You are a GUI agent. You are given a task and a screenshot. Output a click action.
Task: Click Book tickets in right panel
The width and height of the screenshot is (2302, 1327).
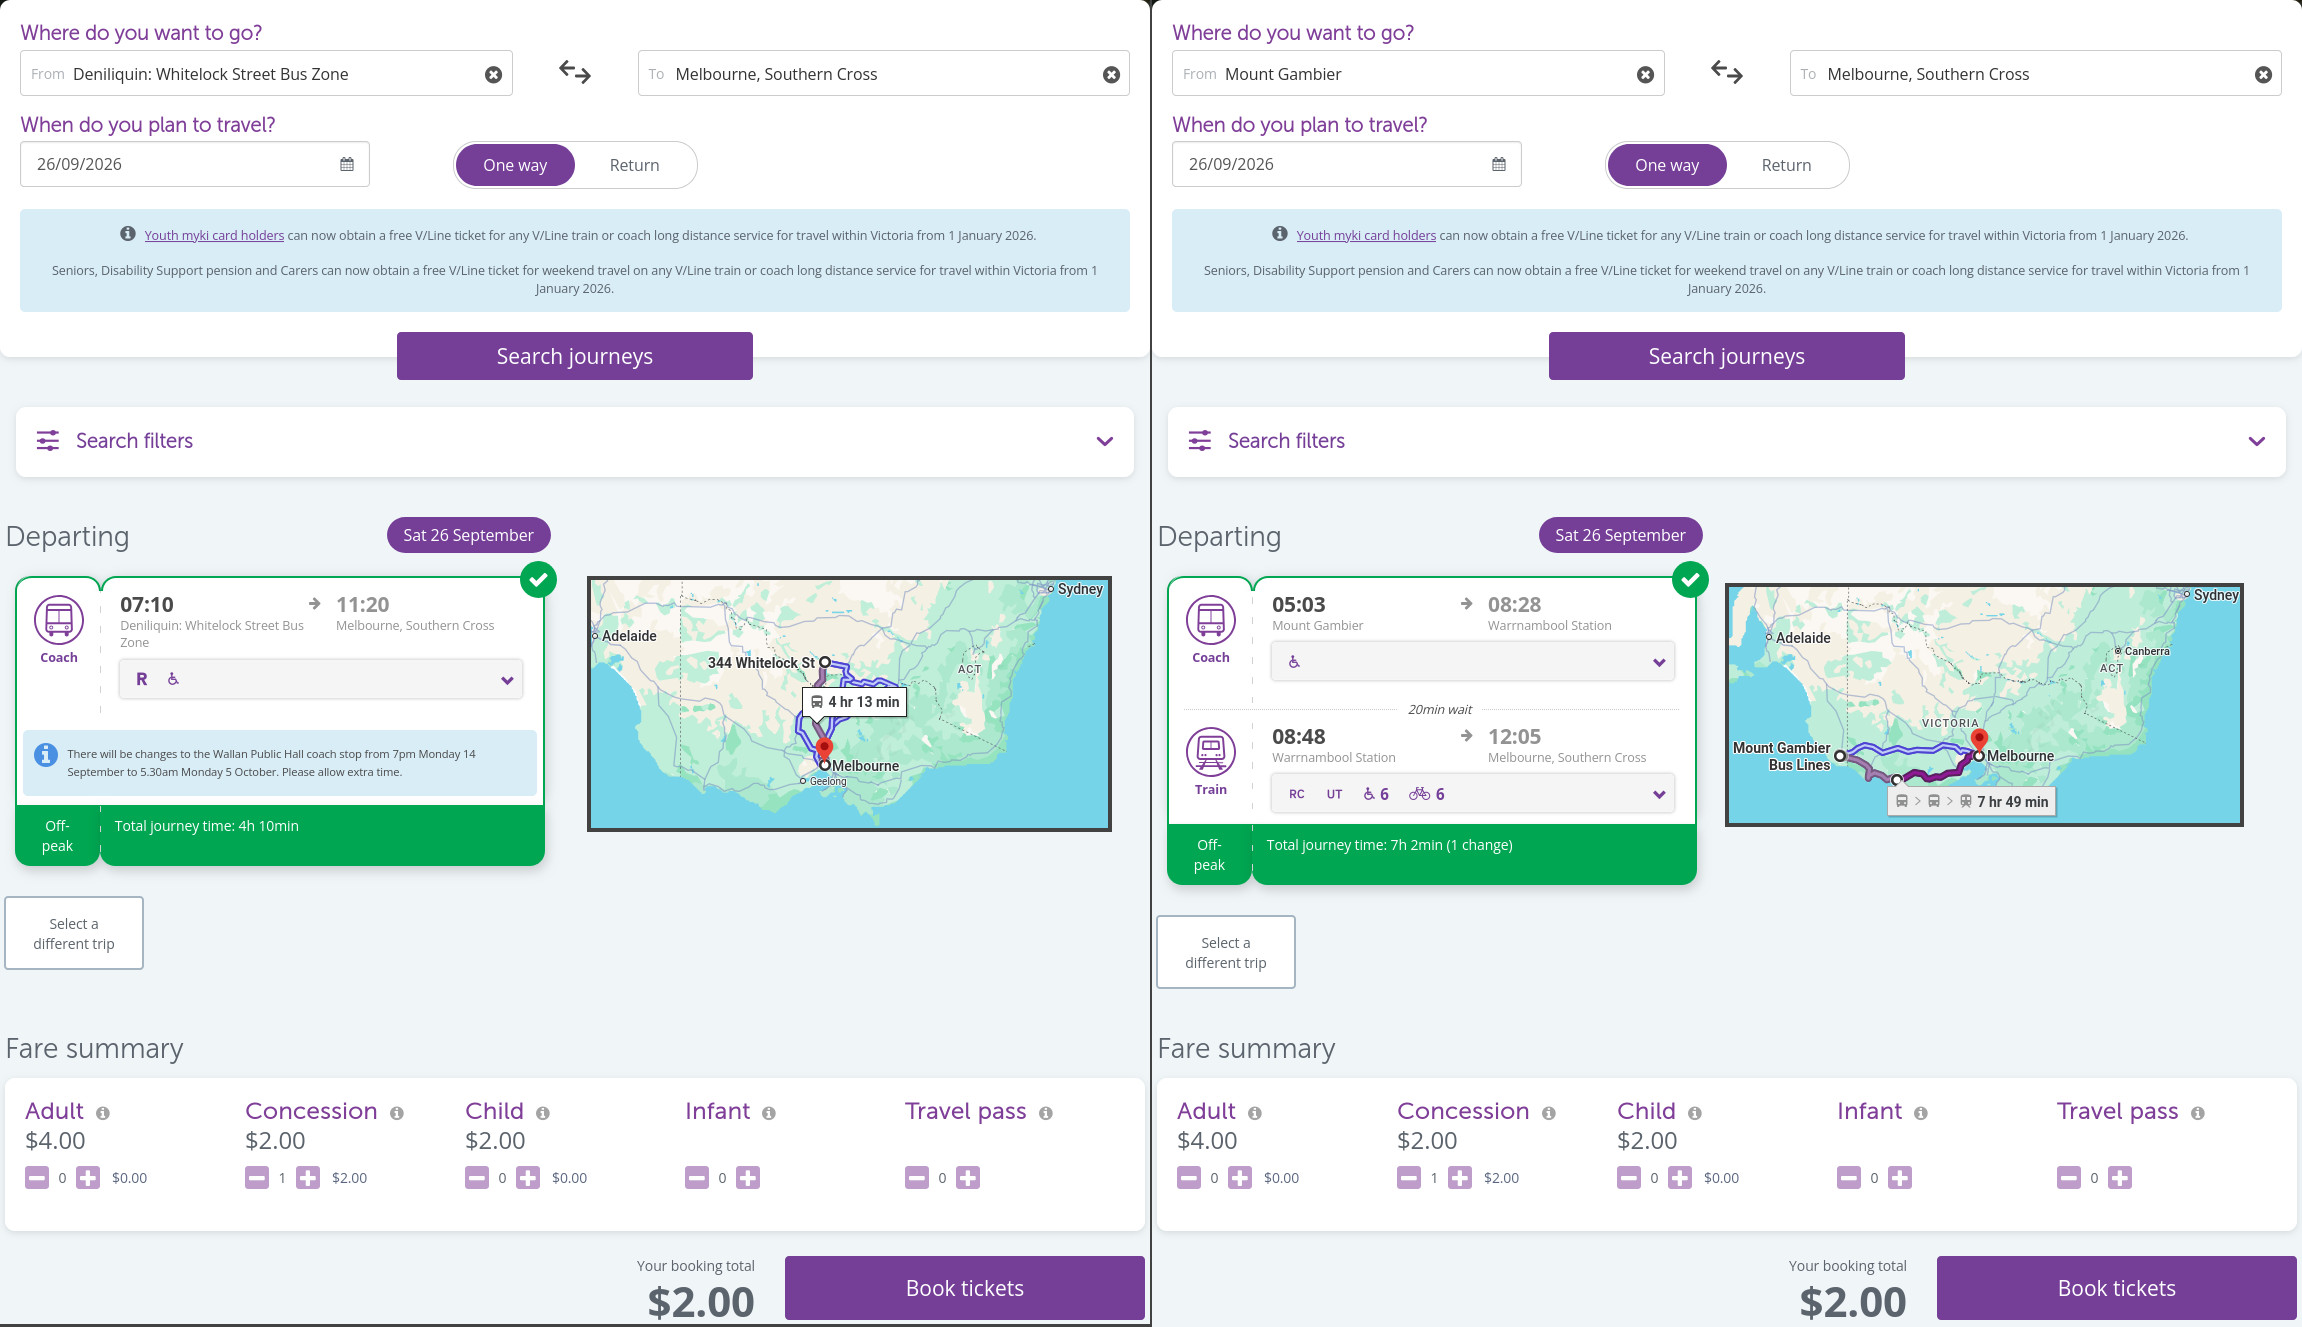[x=2116, y=1288]
